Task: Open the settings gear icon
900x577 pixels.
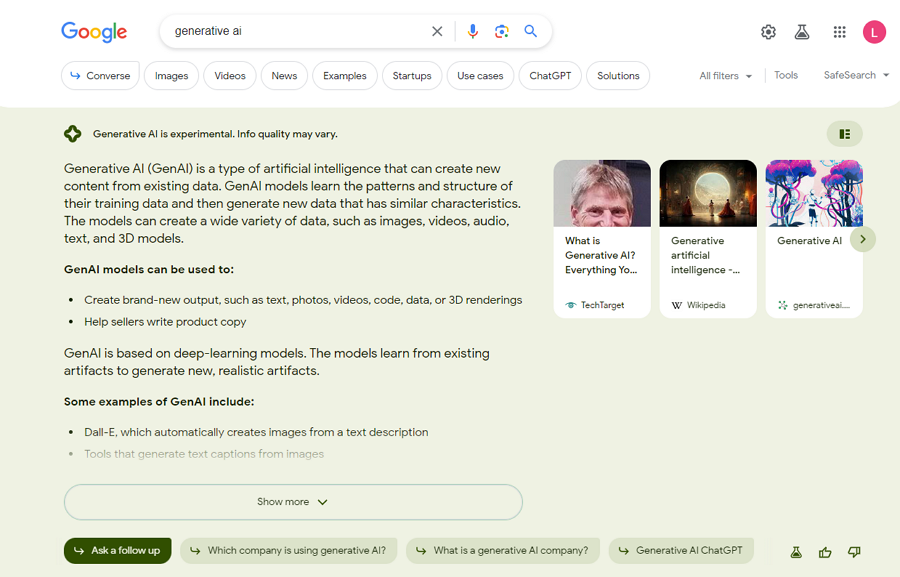Action: click(768, 32)
